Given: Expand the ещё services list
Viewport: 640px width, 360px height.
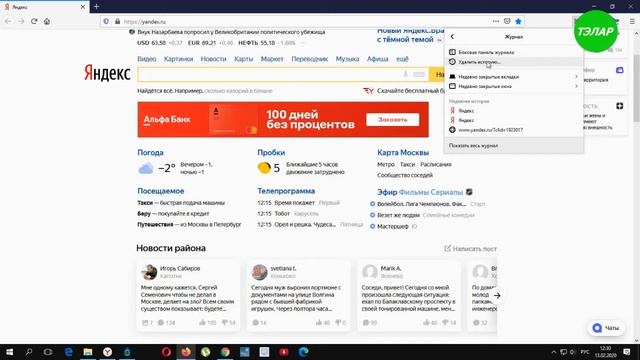Looking at the screenshot, I should click(402, 59).
